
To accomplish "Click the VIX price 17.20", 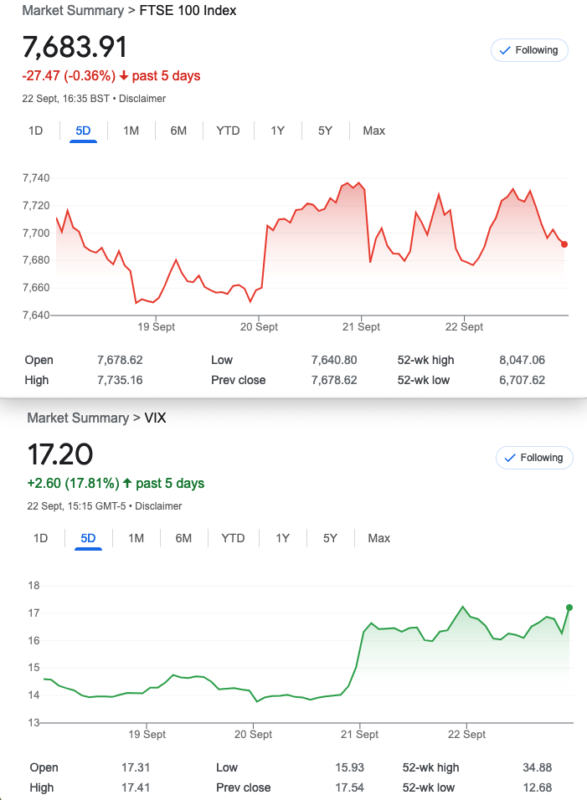I will (60, 454).
